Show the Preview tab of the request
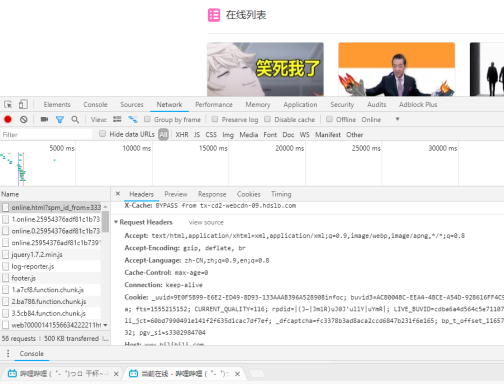 tap(176, 194)
